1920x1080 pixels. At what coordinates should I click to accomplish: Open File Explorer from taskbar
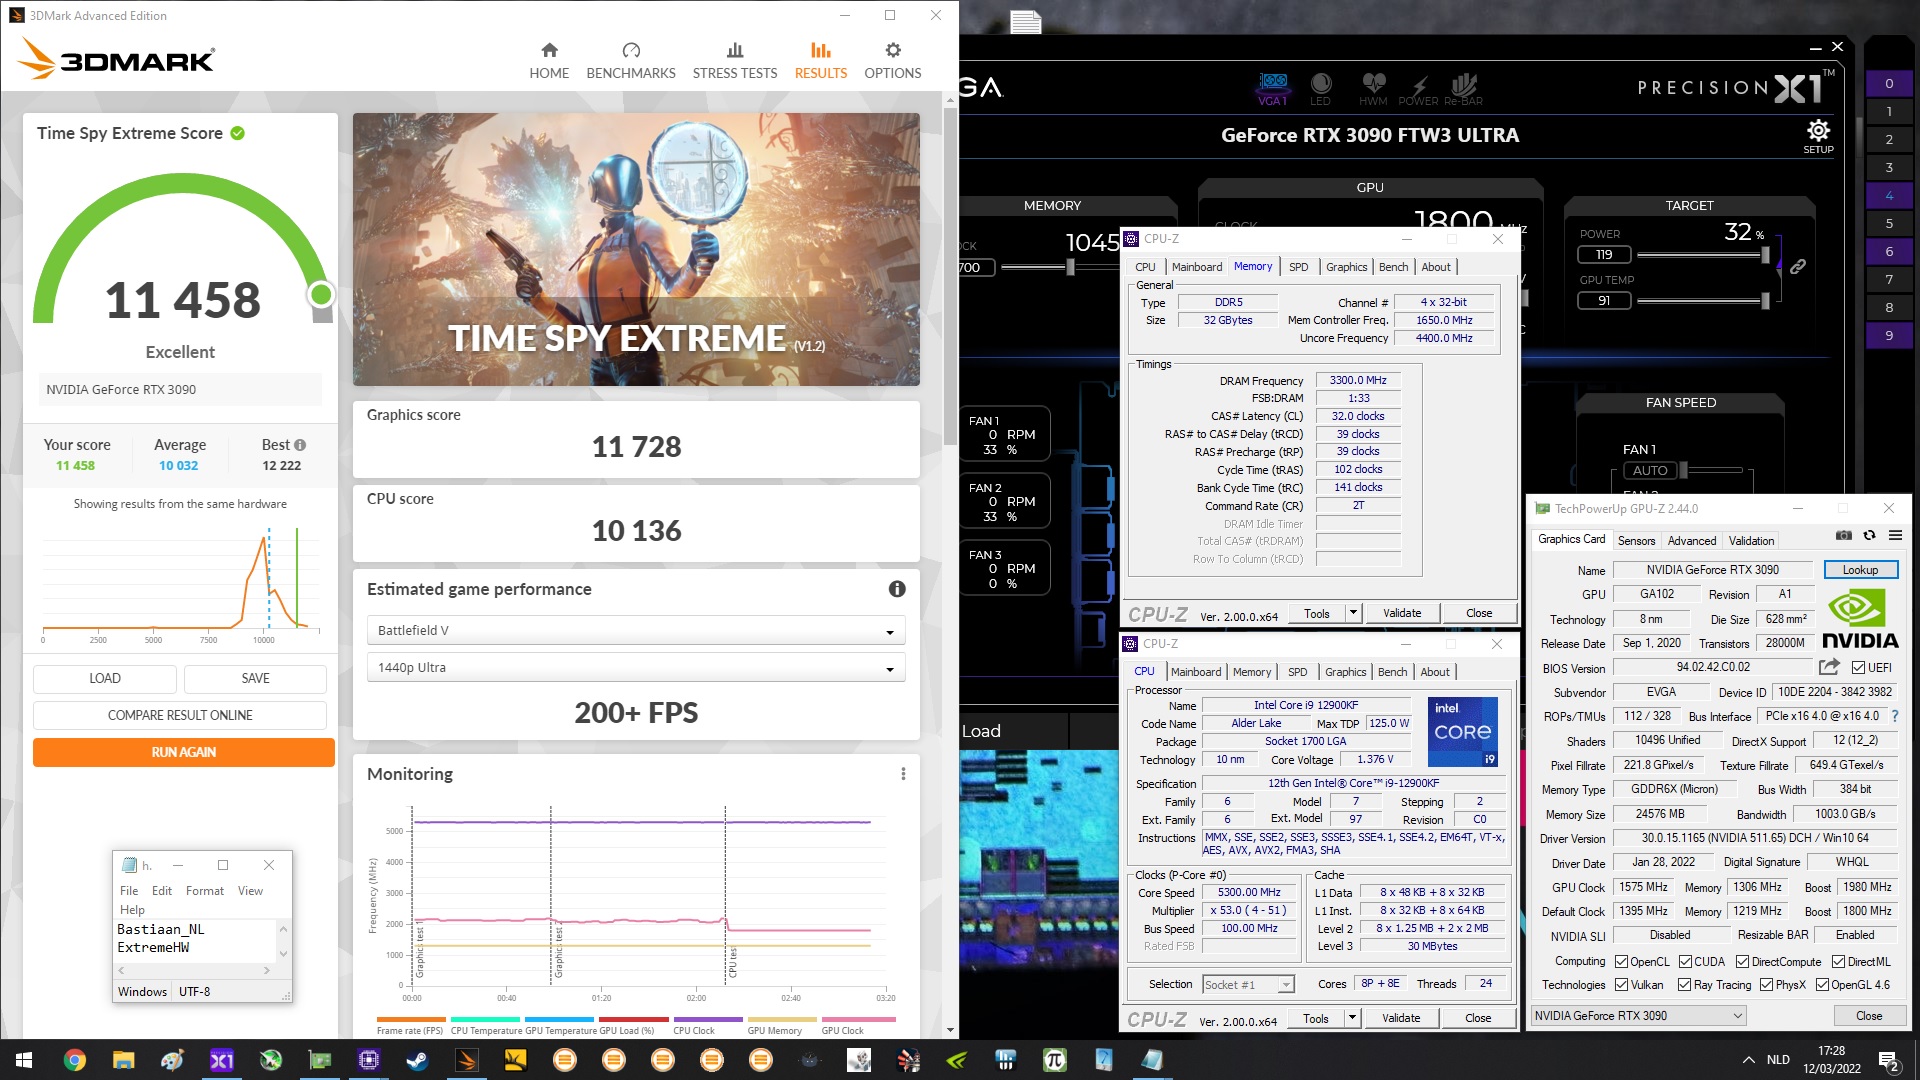pyautogui.click(x=123, y=1060)
